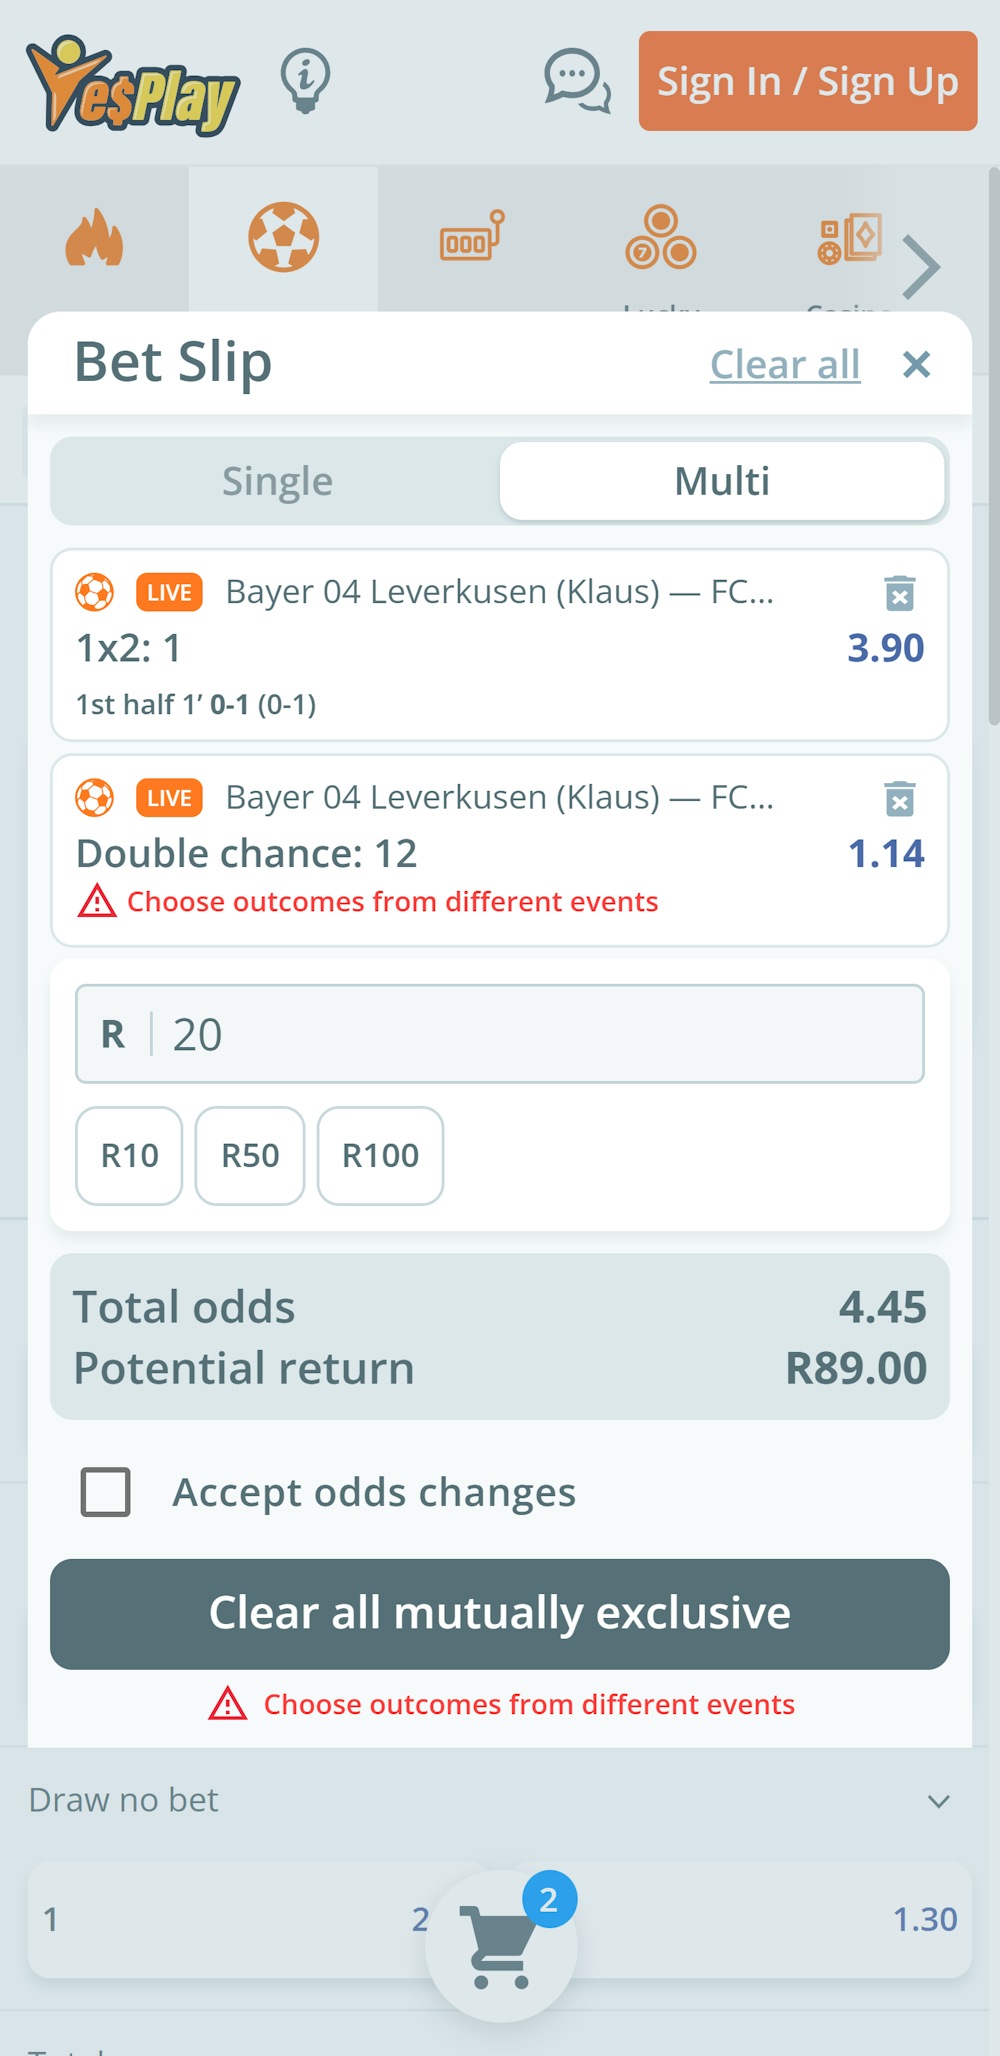The height and width of the screenshot is (2056, 1000).
Task: Open the lightbulb info icon
Action: point(305,80)
